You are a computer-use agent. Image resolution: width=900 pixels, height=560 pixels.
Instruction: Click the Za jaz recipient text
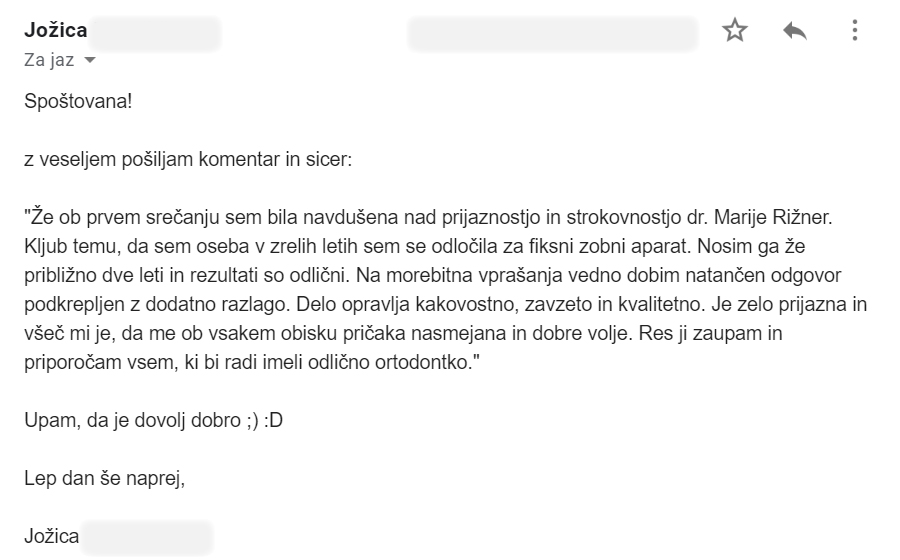49,60
